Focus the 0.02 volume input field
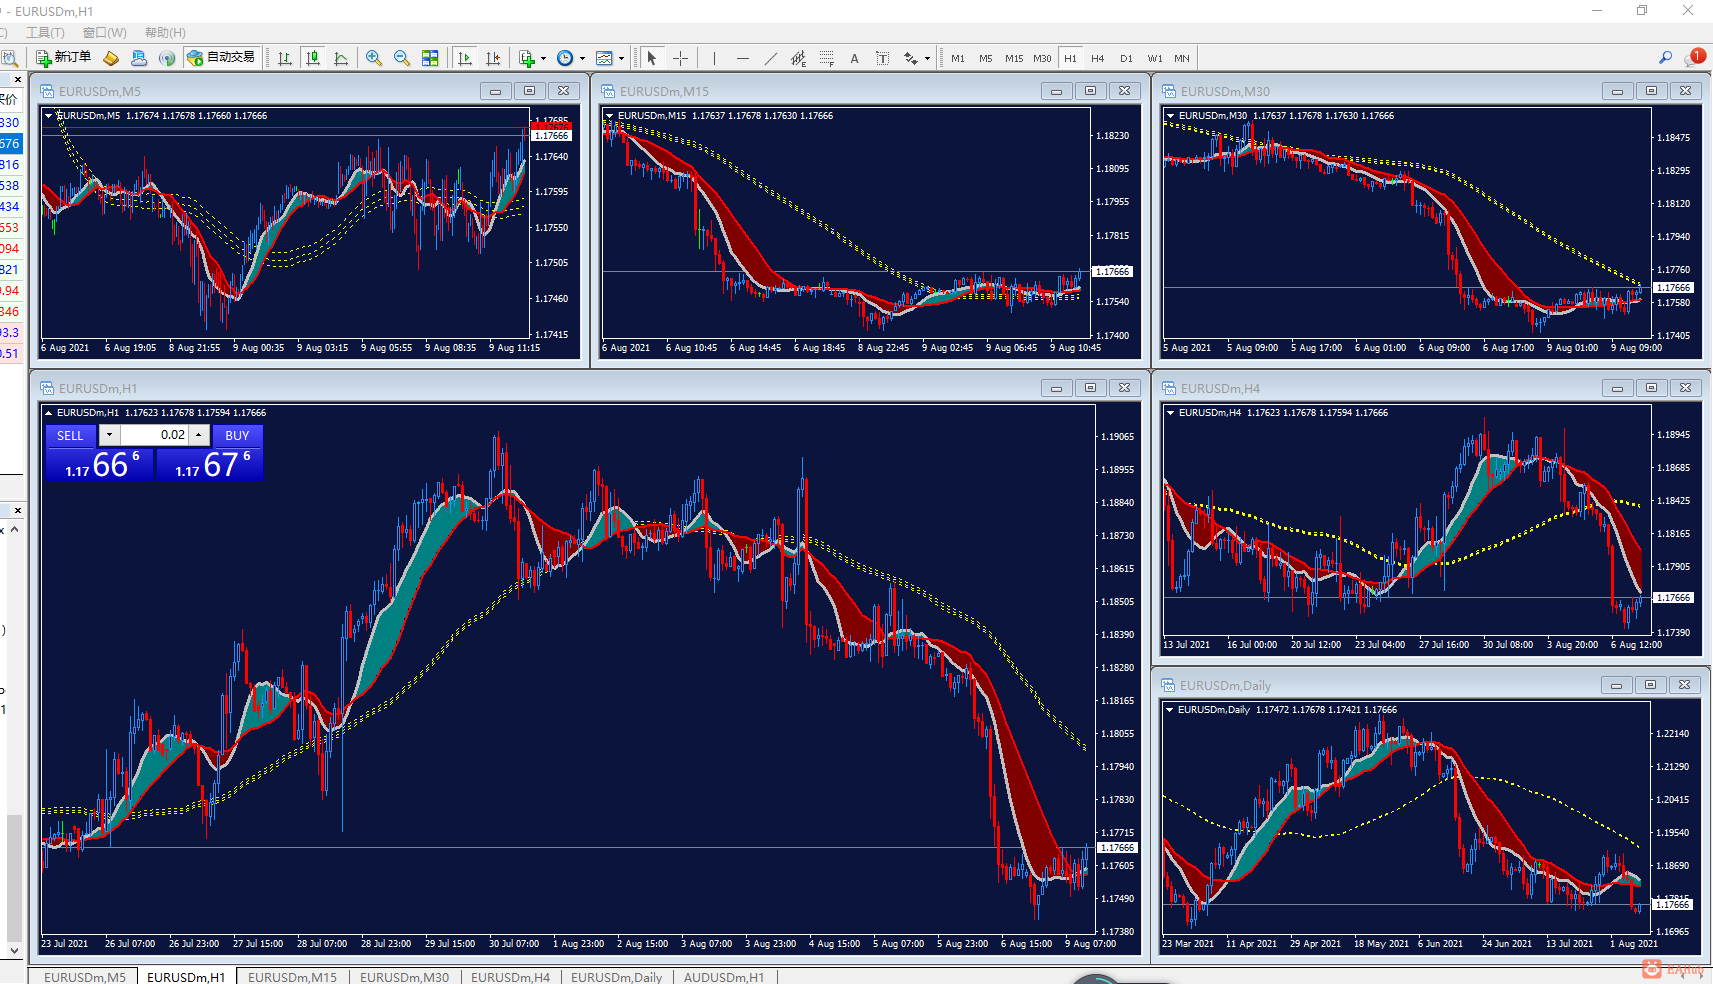 click(154, 435)
